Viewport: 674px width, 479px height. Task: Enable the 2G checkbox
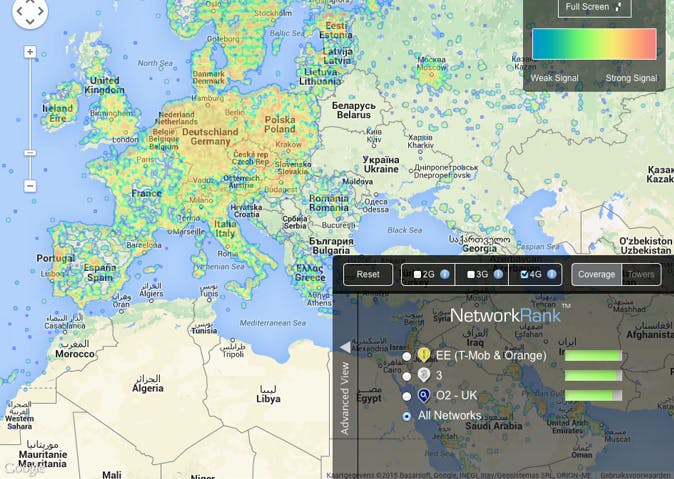coord(418,274)
